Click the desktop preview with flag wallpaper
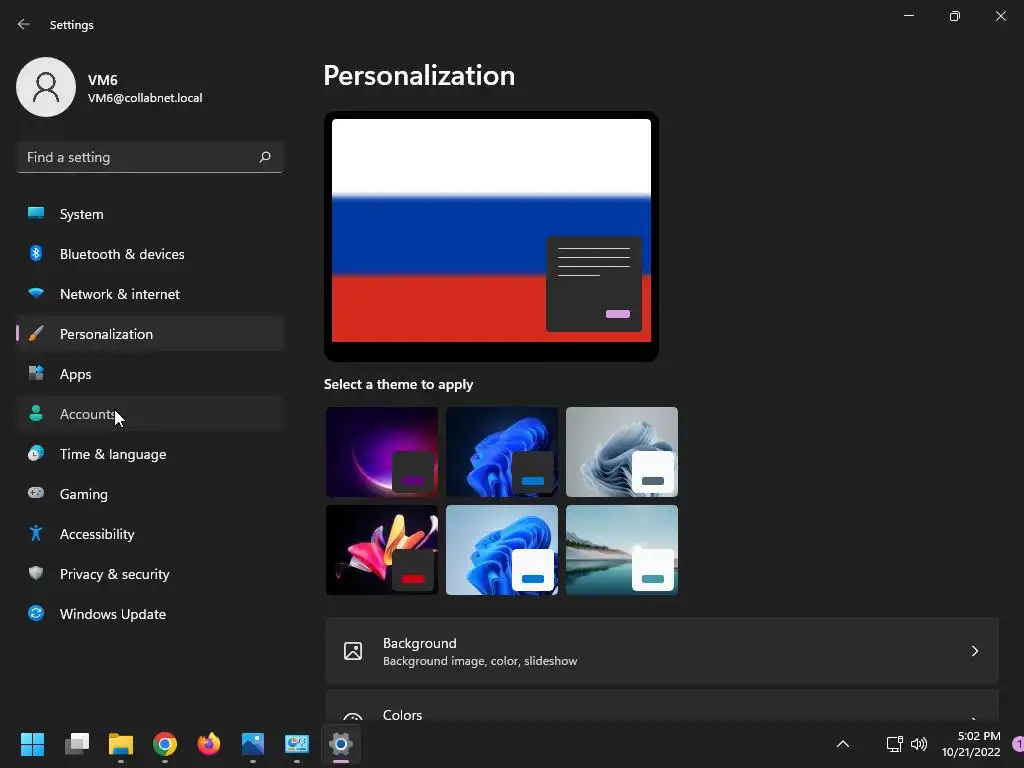Image resolution: width=1024 pixels, height=768 pixels. (491, 236)
